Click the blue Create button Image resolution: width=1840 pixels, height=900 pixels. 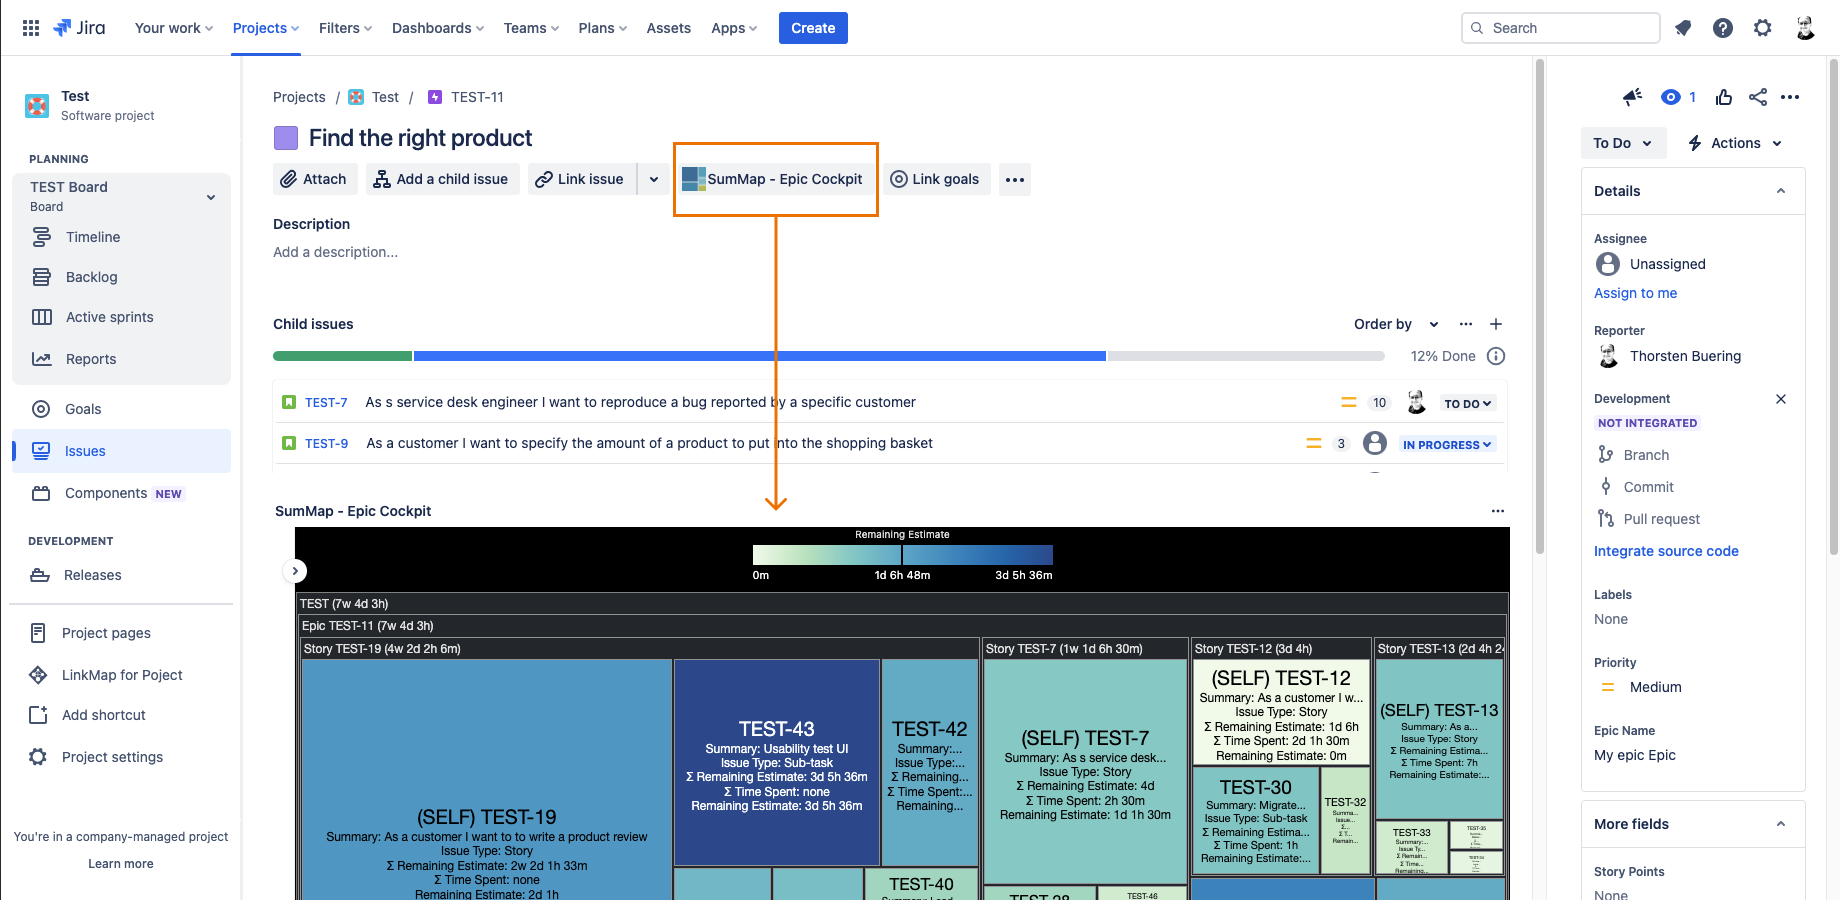pyautogui.click(x=813, y=28)
